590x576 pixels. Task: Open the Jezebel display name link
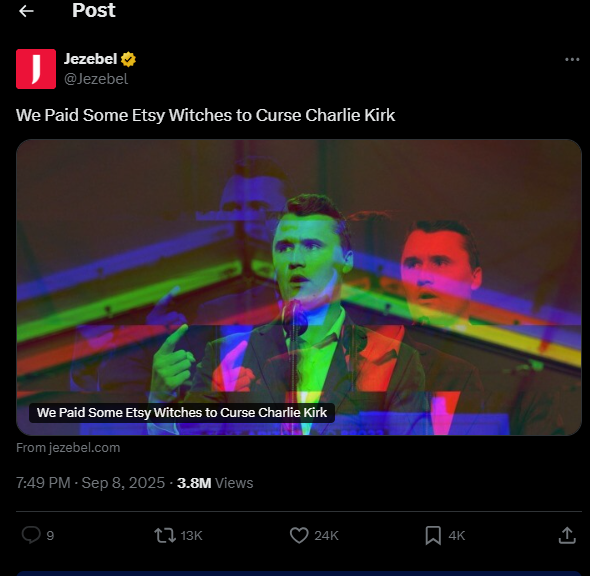point(90,59)
